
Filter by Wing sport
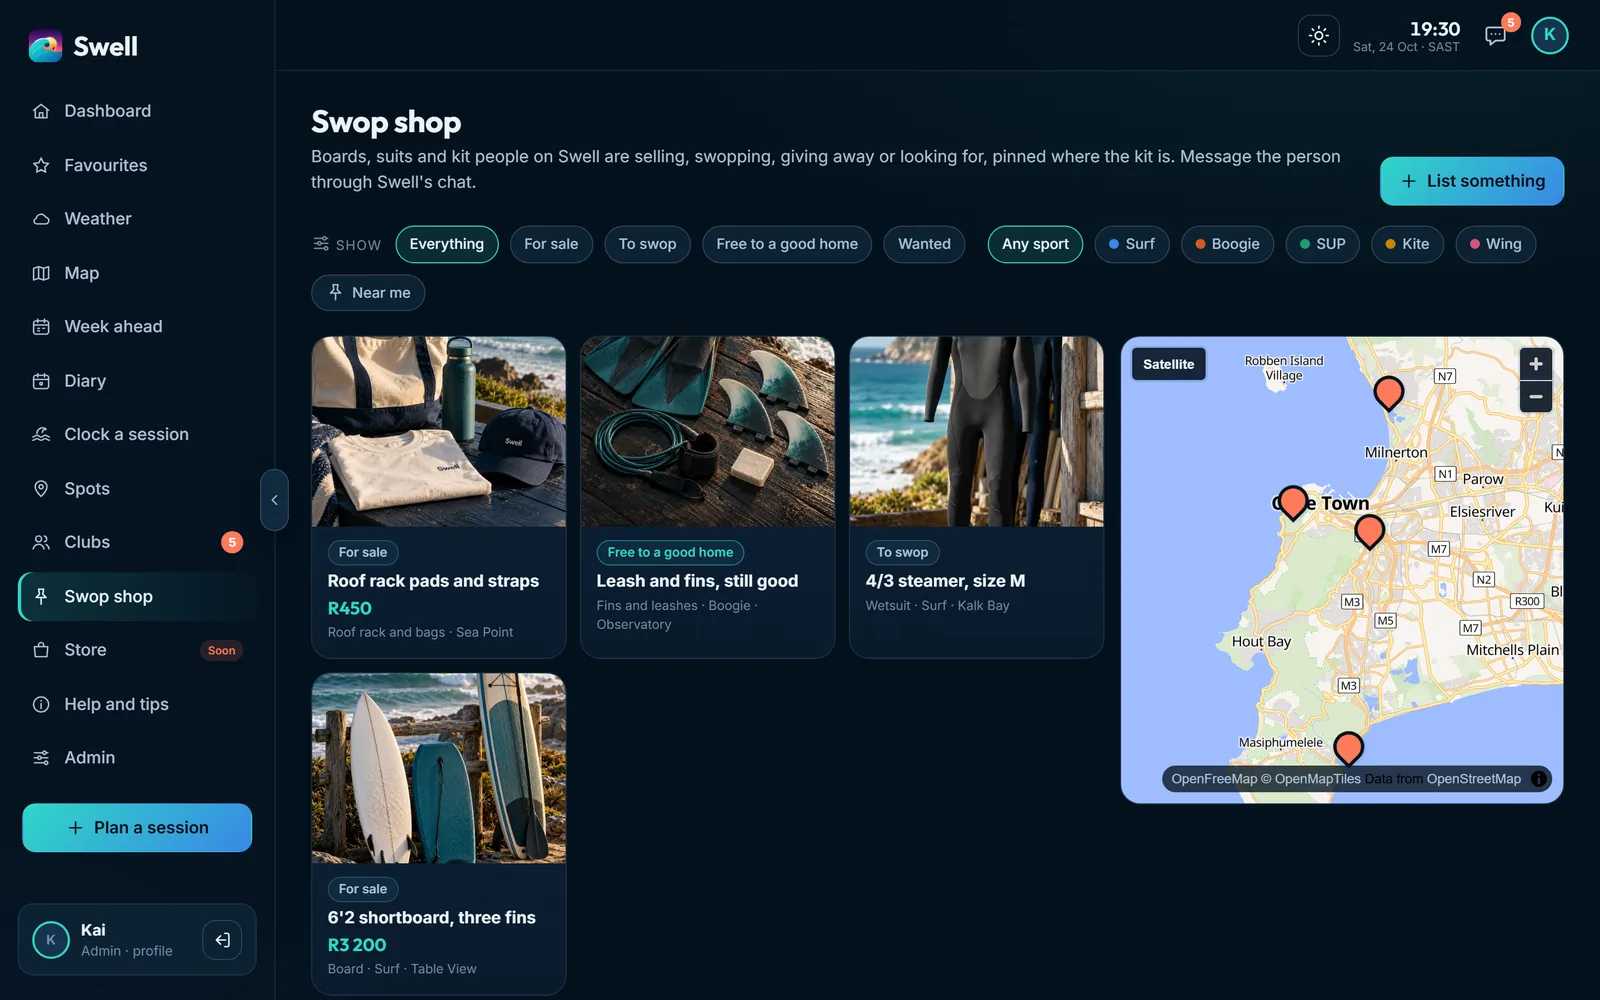click(x=1495, y=244)
